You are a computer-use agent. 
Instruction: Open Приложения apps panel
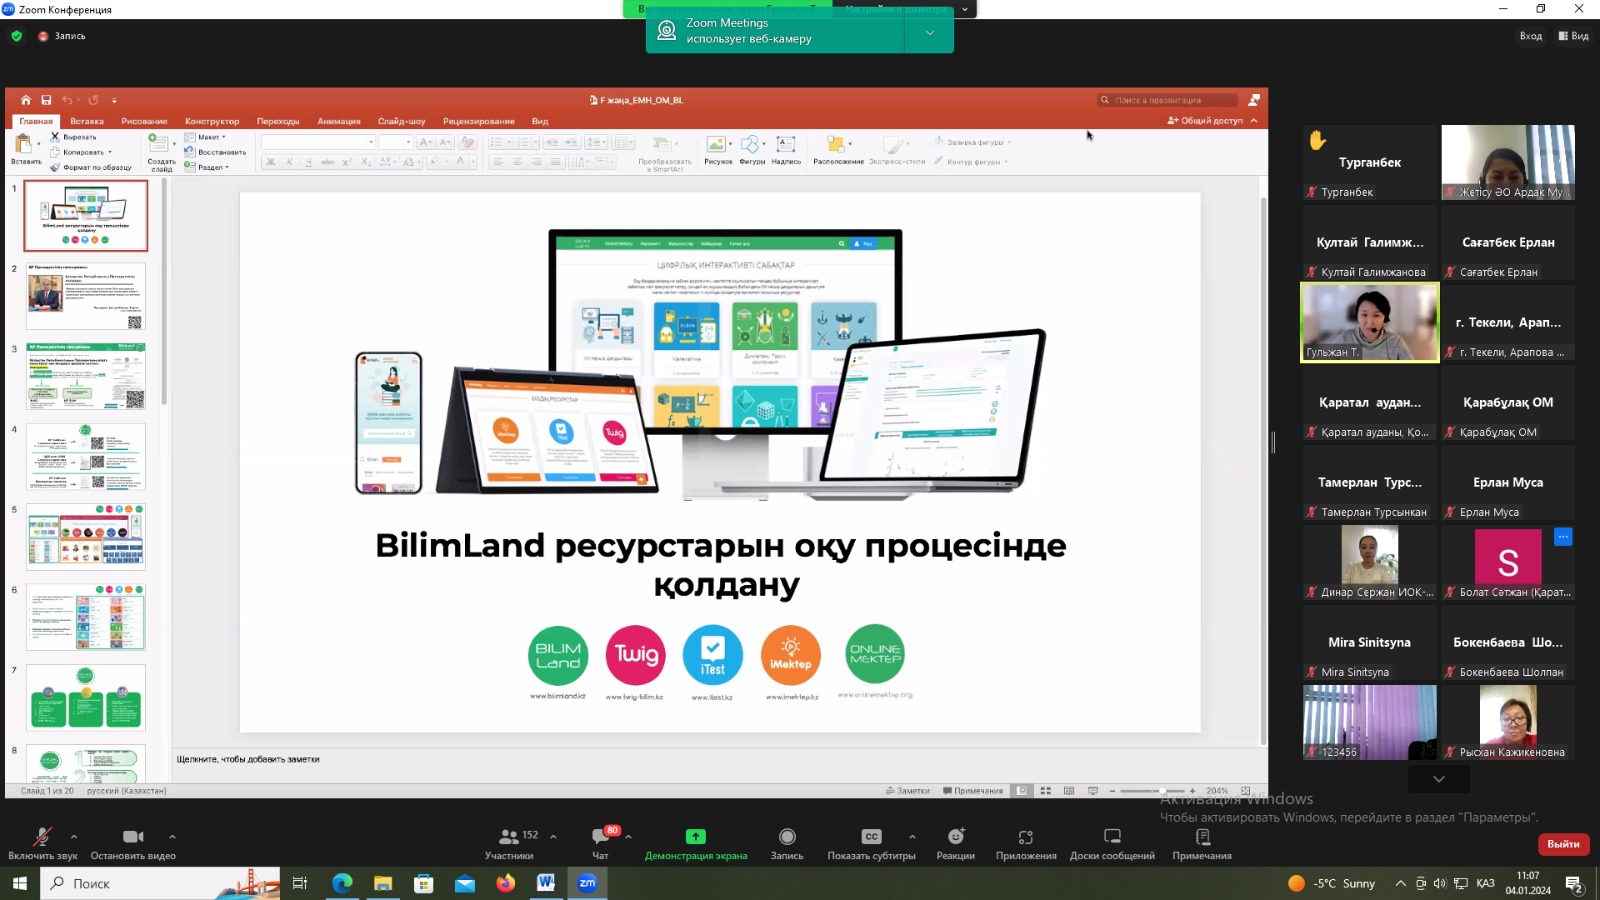point(1026,843)
